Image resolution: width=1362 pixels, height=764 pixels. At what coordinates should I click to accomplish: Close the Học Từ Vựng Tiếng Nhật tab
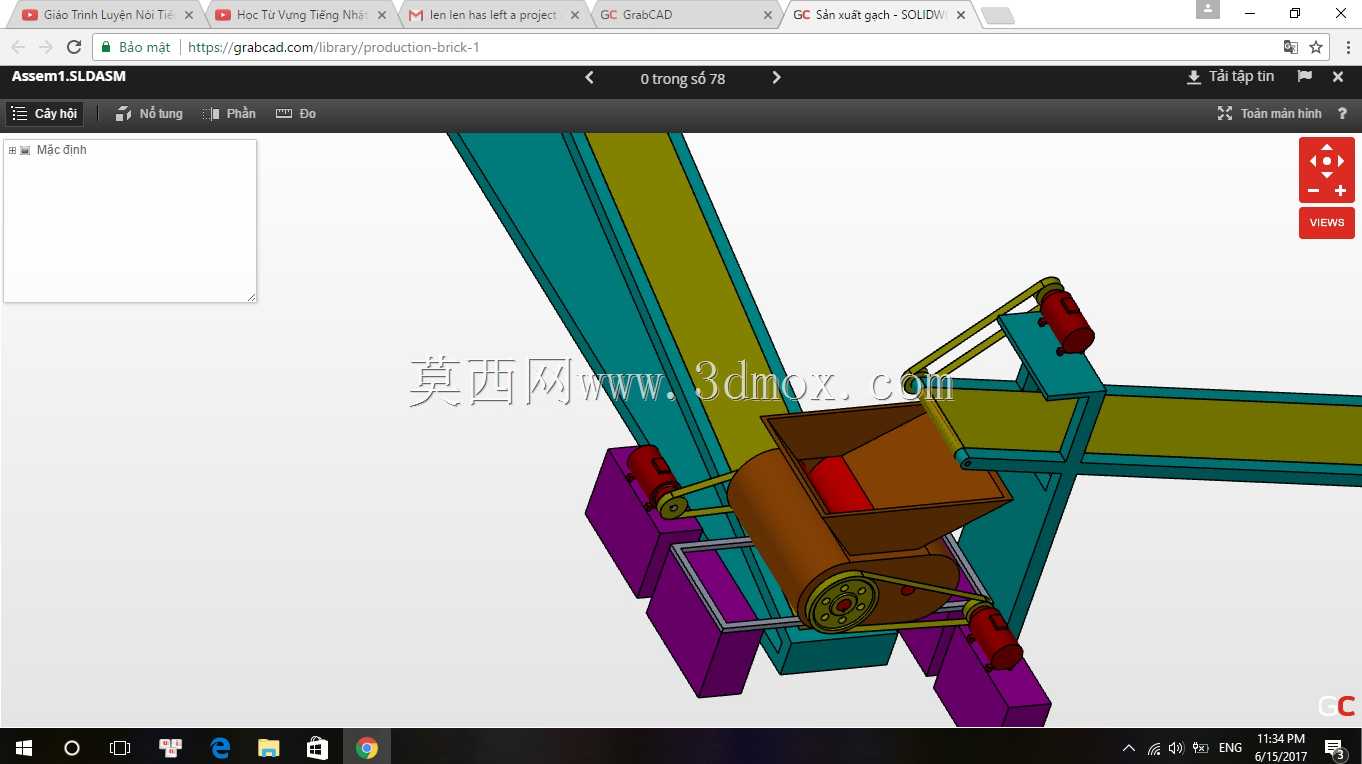coord(382,15)
